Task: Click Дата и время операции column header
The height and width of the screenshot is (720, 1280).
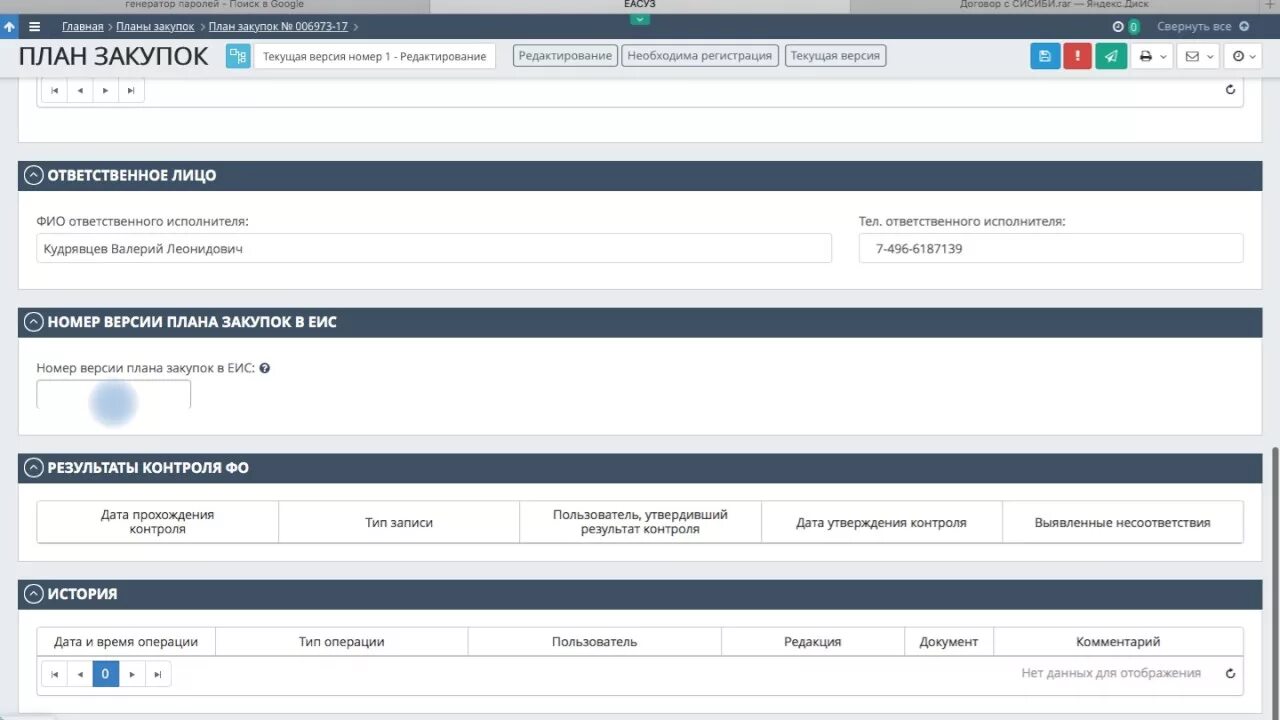Action: (x=126, y=642)
